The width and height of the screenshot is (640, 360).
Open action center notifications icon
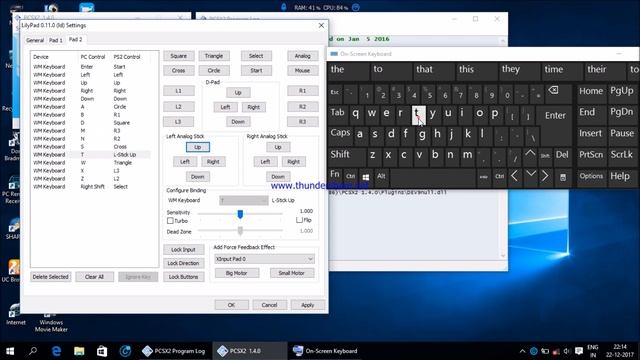coord(579,351)
